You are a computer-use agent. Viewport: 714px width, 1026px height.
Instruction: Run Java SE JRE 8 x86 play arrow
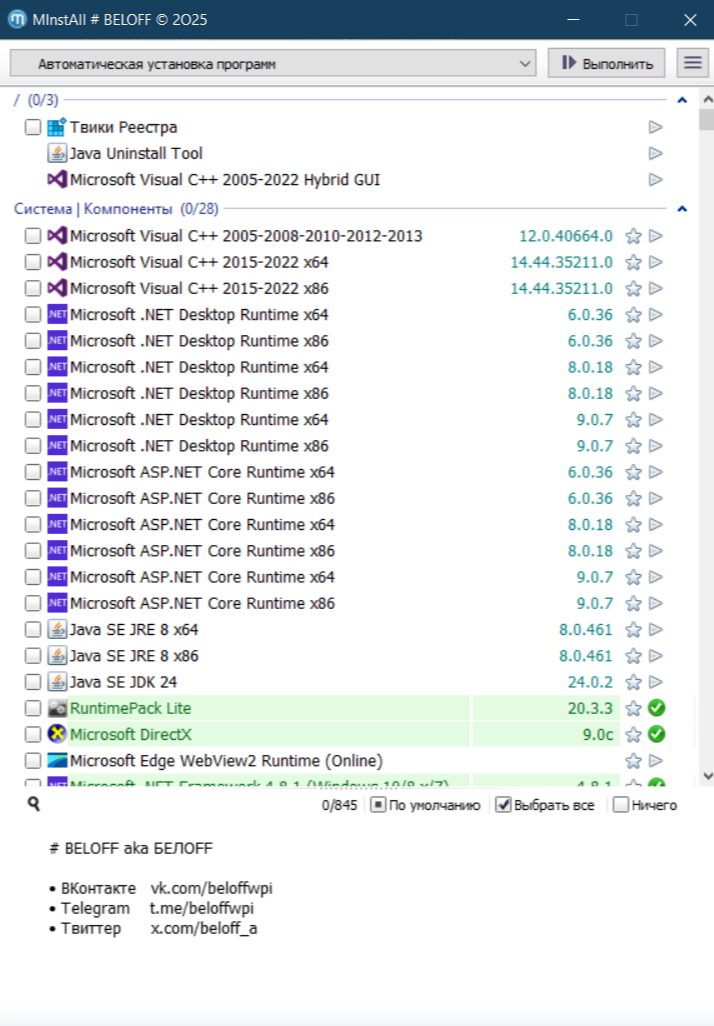[656, 656]
